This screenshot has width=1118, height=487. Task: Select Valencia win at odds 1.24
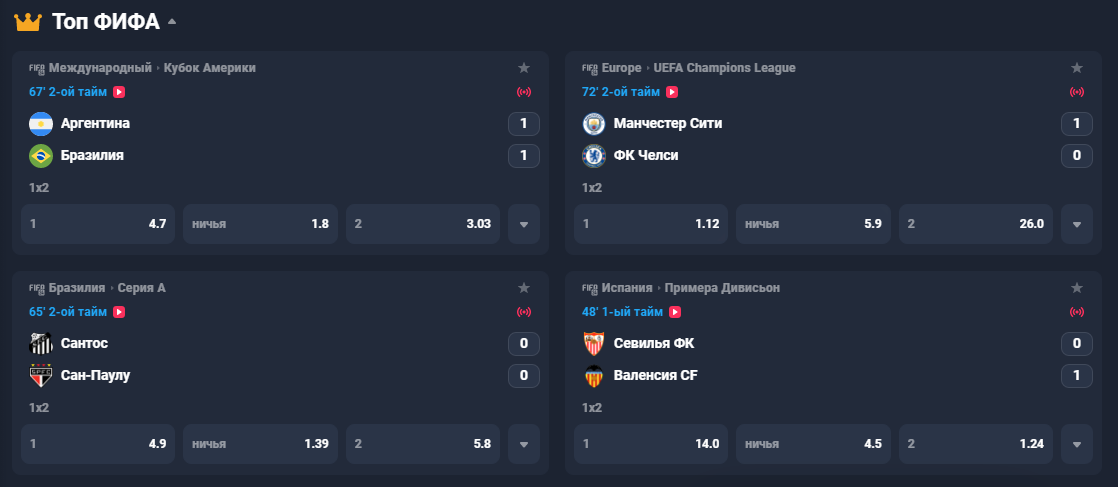click(x=975, y=444)
